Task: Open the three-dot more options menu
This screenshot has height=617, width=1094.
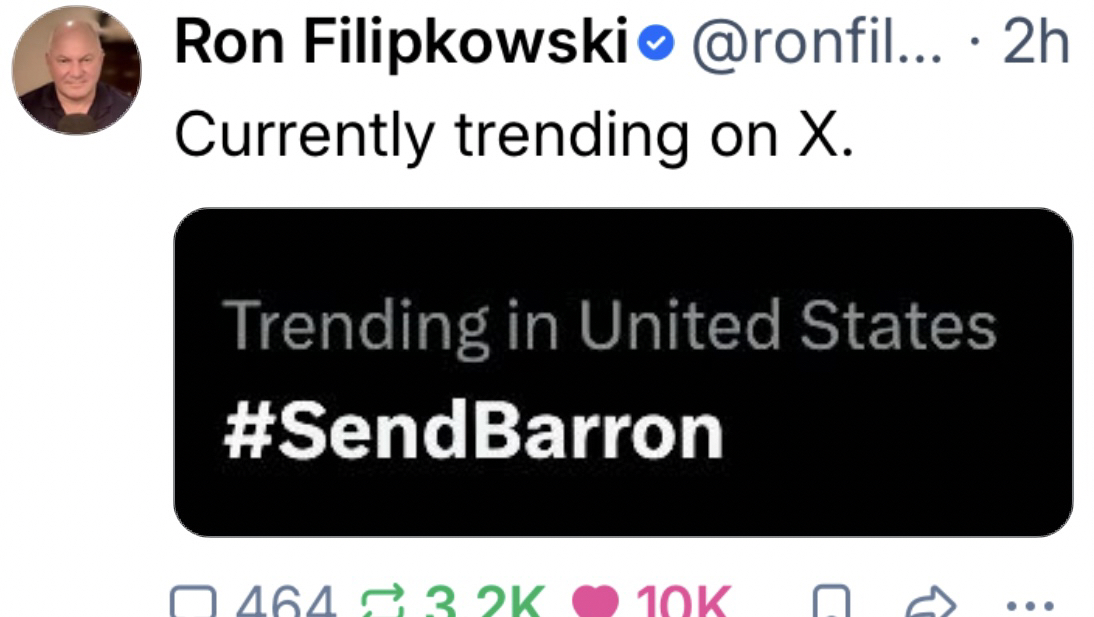Action: click(1027, 605)
